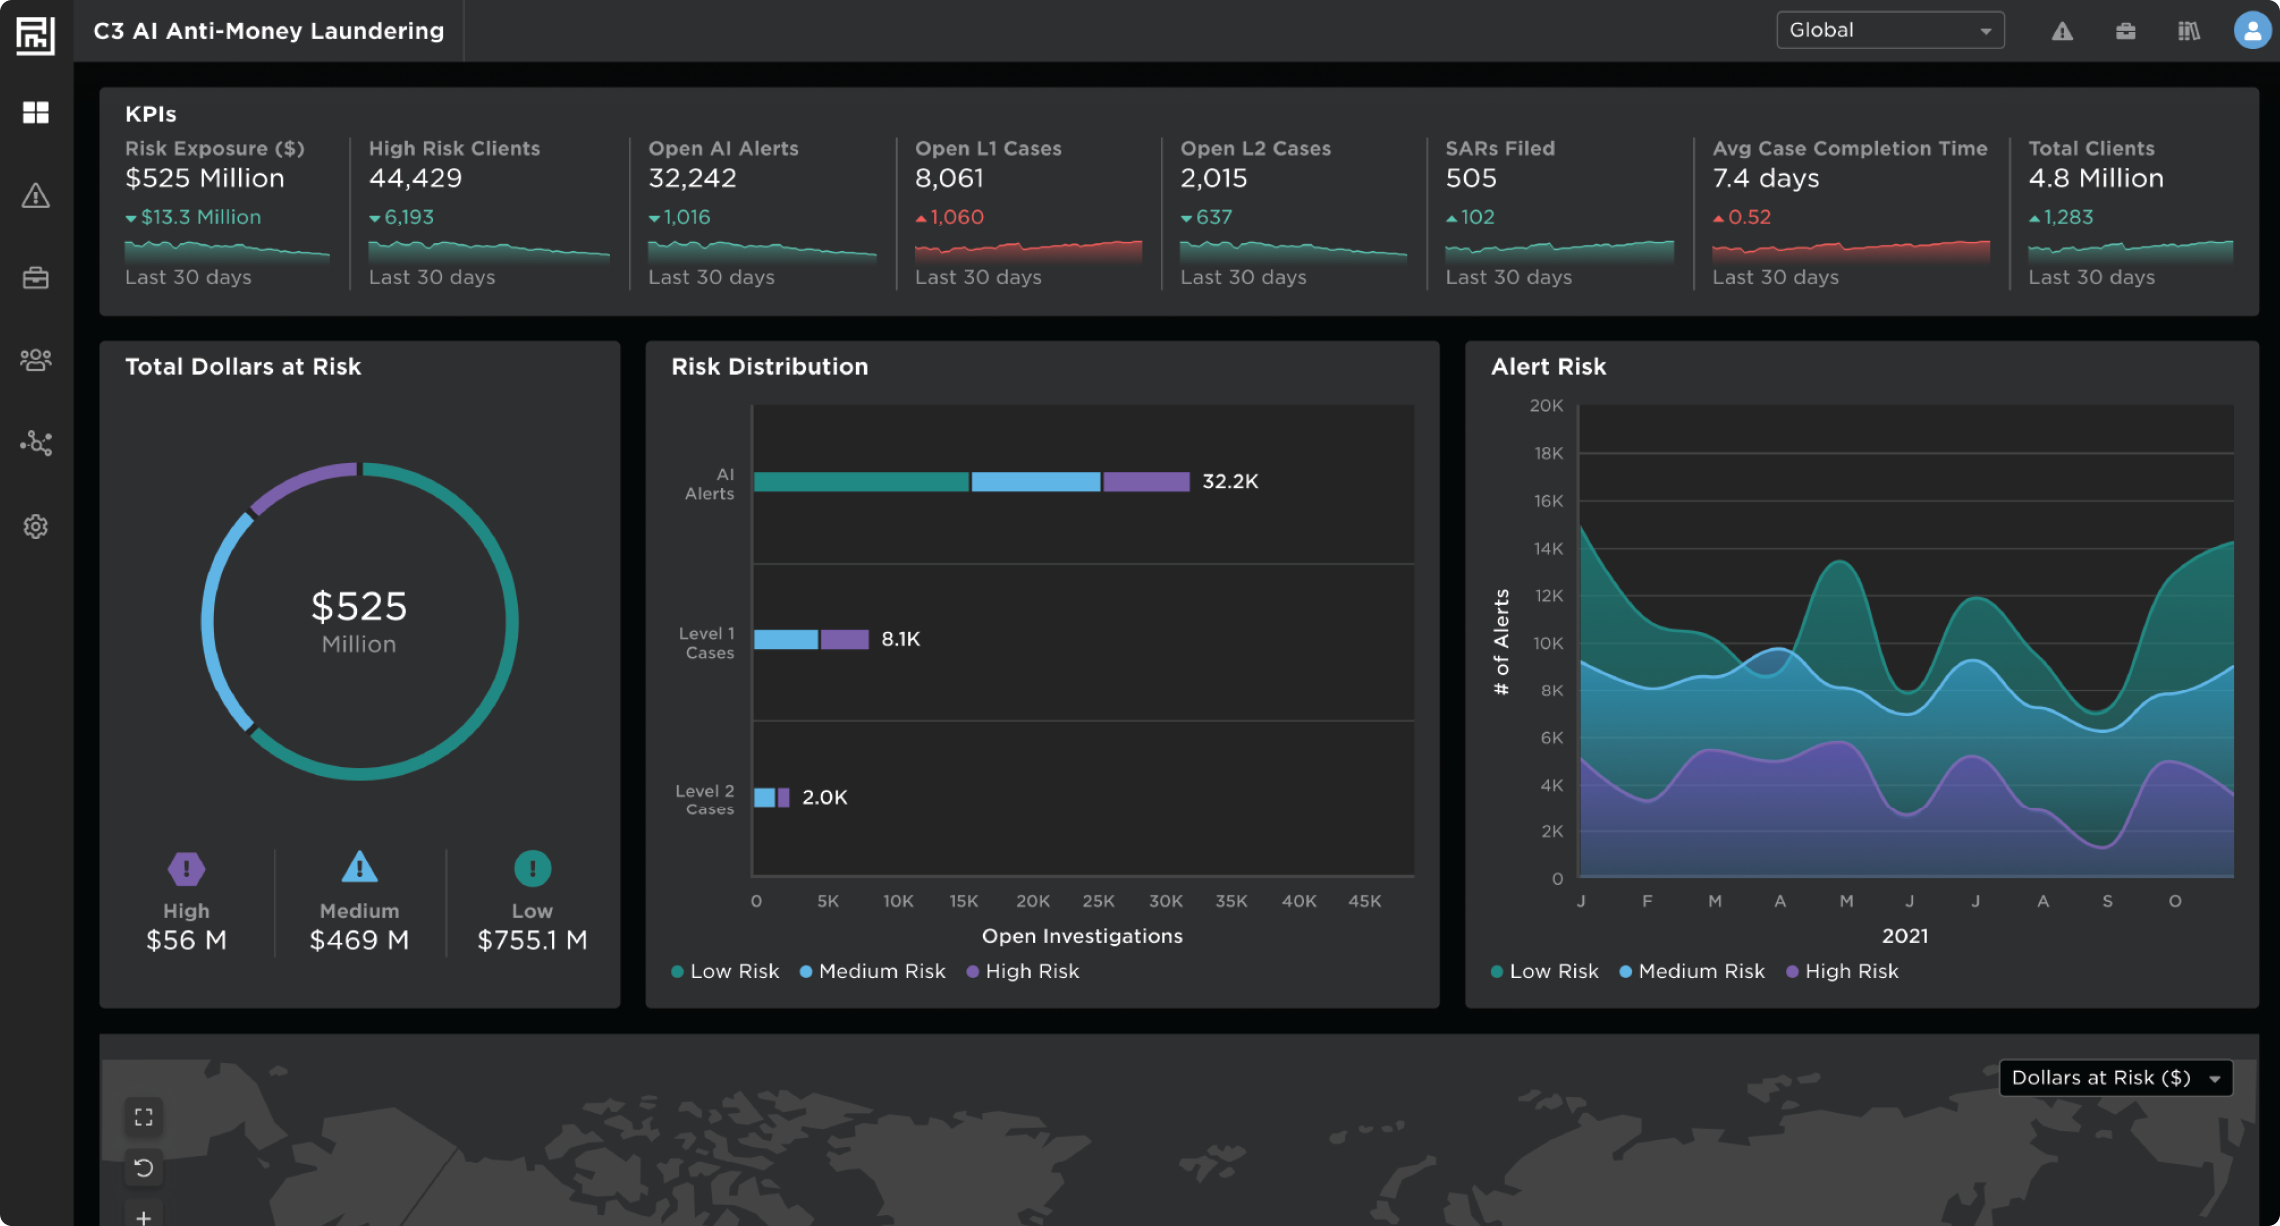2280x1226 pixels.
Task: Toggle High Risk legend in Risk Distribution
Action: coord(1022,971)
